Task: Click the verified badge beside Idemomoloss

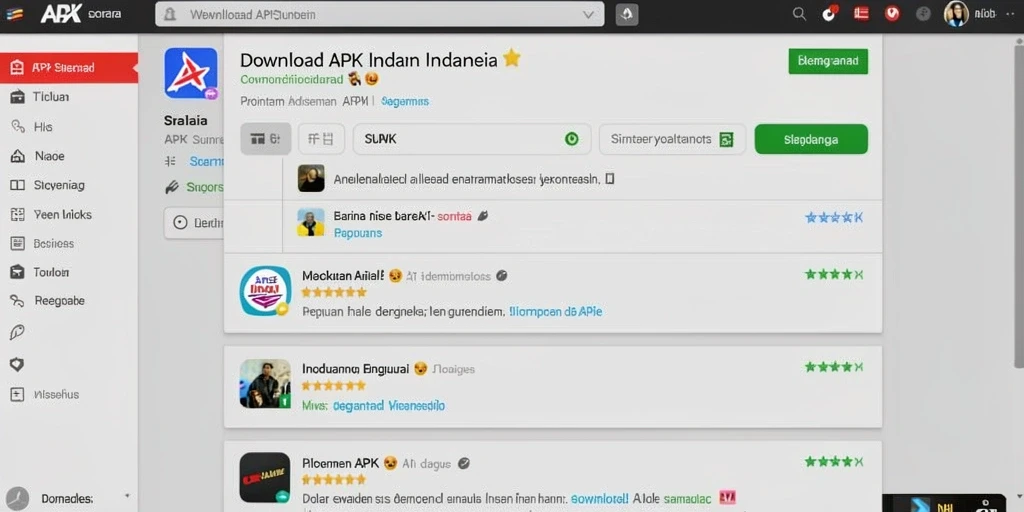Action: 502,276
